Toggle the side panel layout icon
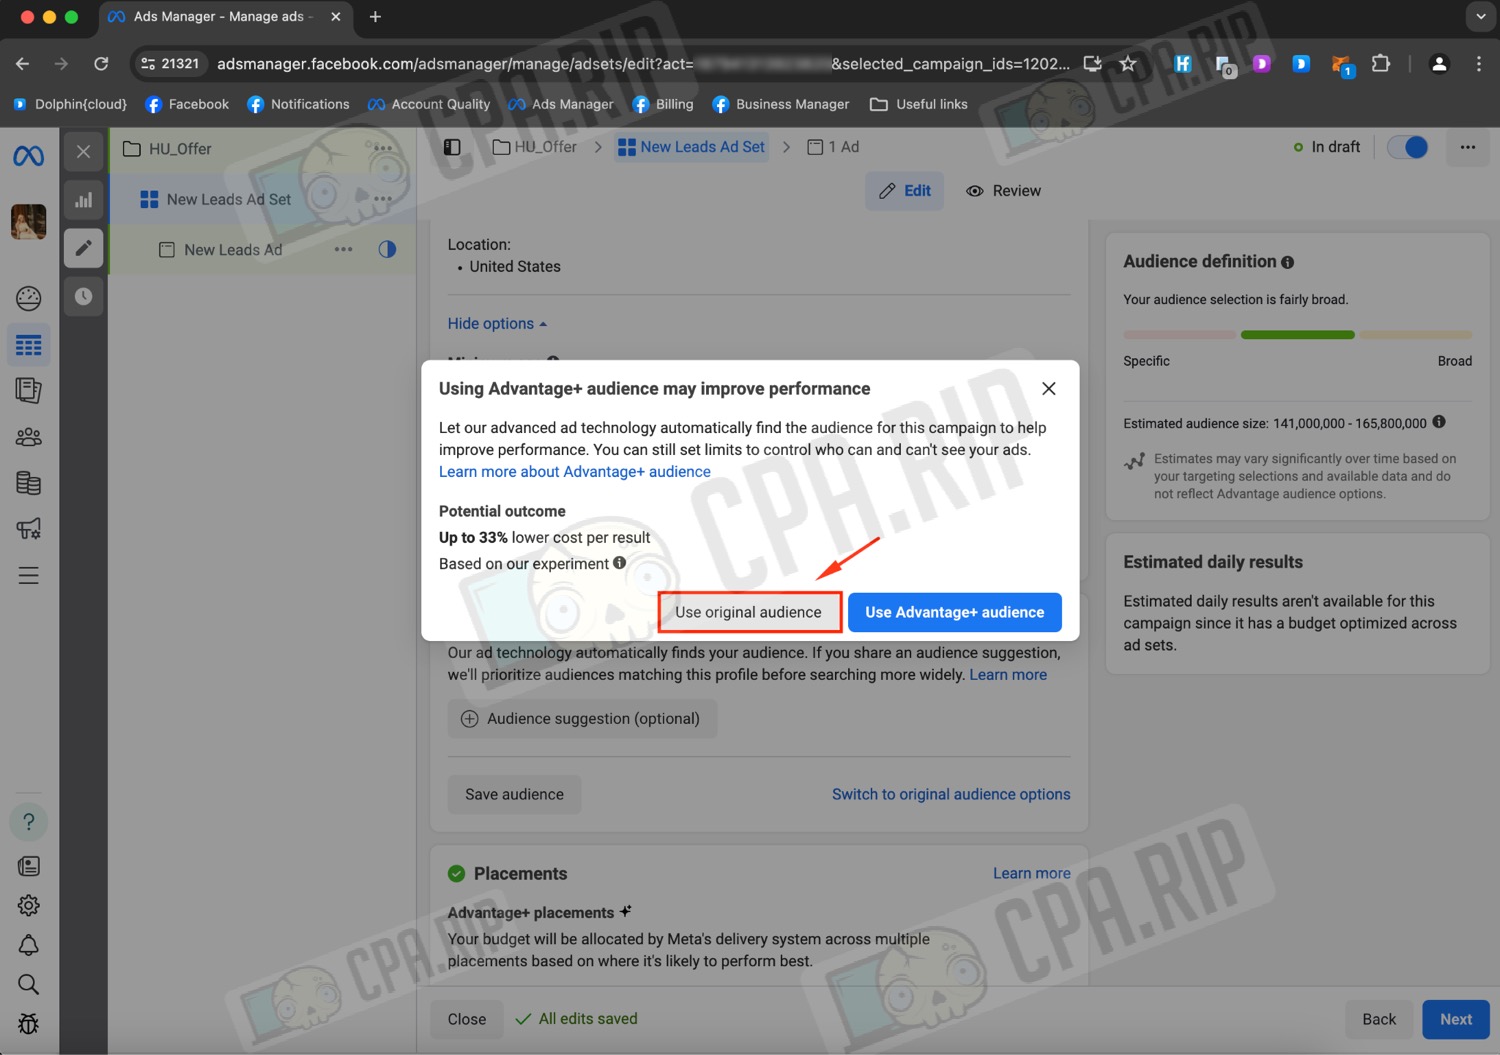The width and height of the screenshot is (1500, 1055). coord(452,147)
